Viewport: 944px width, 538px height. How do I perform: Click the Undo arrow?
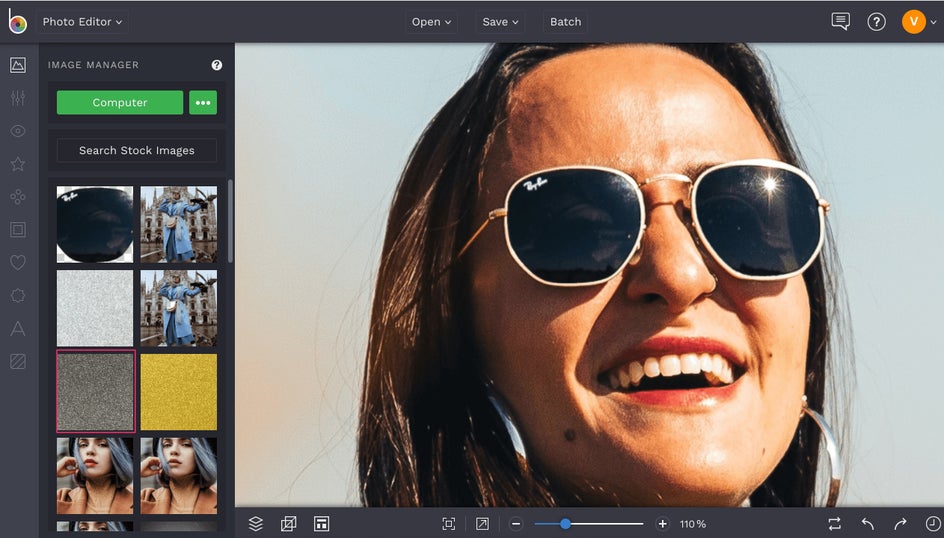pos(867,523)
